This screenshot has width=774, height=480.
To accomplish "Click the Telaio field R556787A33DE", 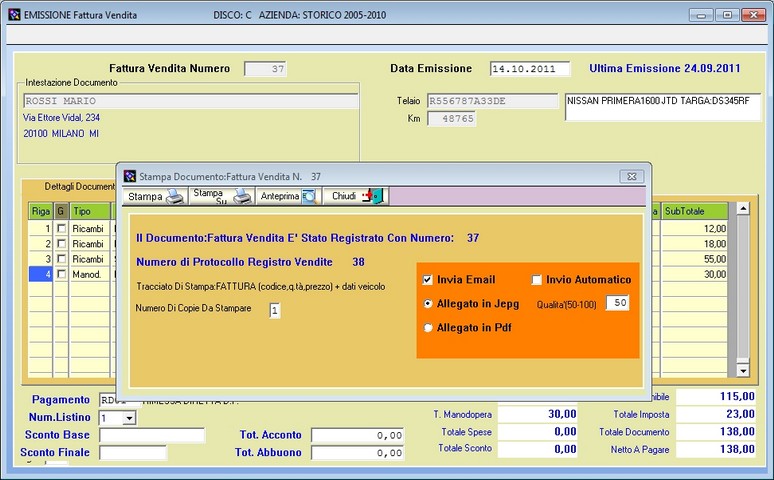I will 492,101.
